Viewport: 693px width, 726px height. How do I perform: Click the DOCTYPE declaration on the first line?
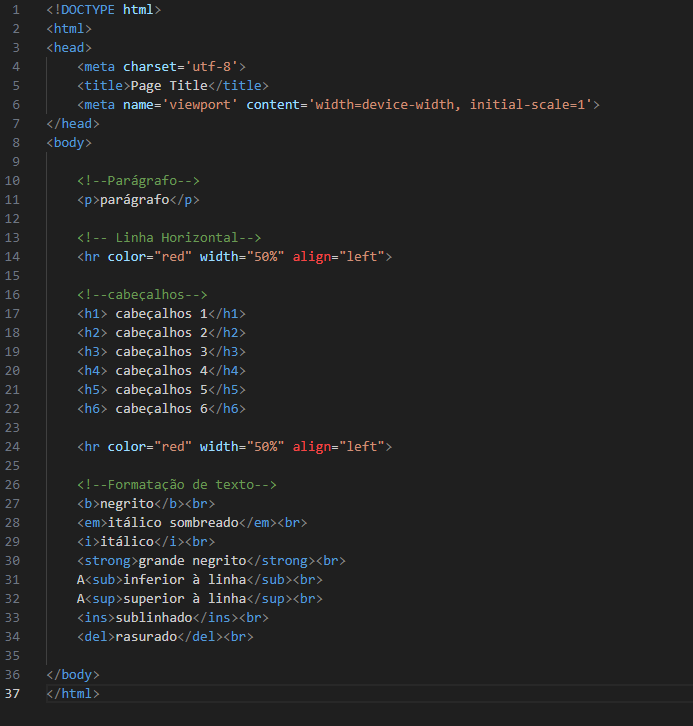click(x=103, y=9)
